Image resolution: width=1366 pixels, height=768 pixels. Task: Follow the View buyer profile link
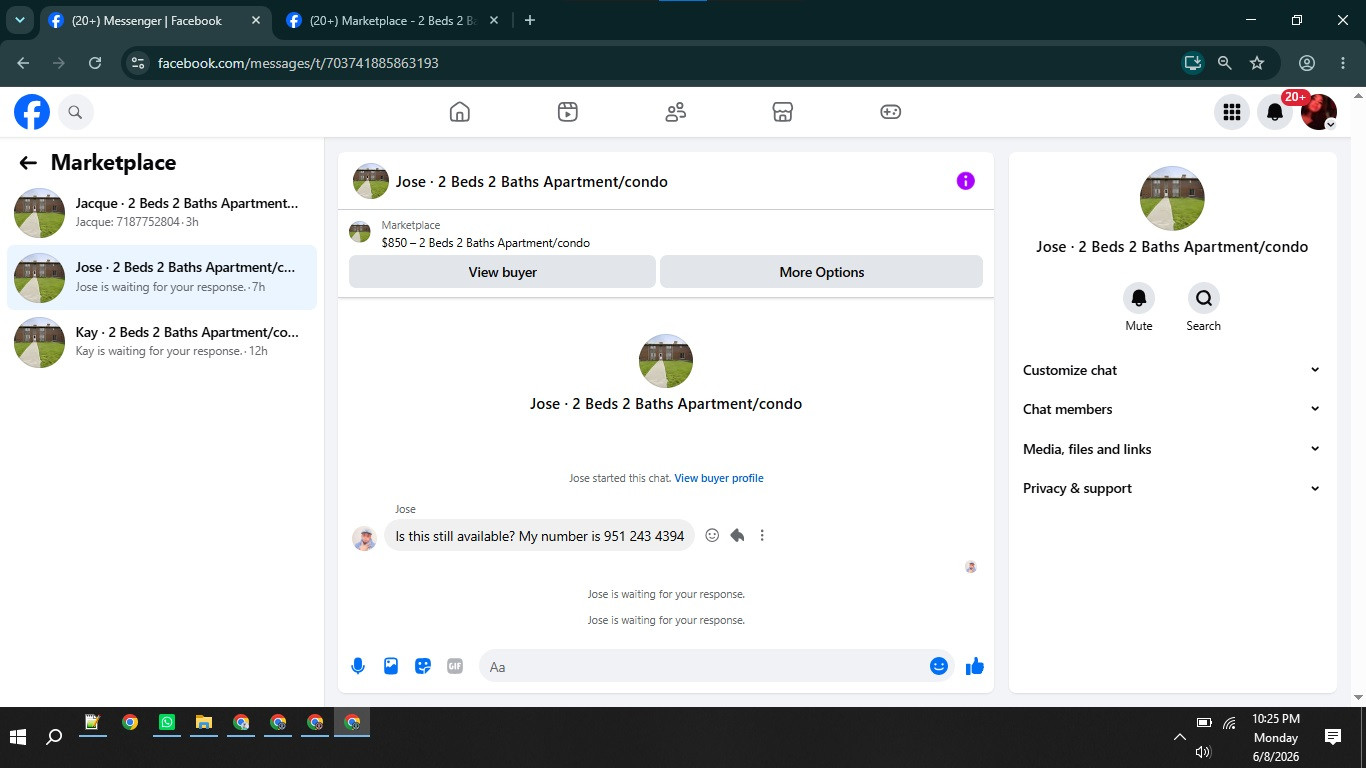[719, 478]
